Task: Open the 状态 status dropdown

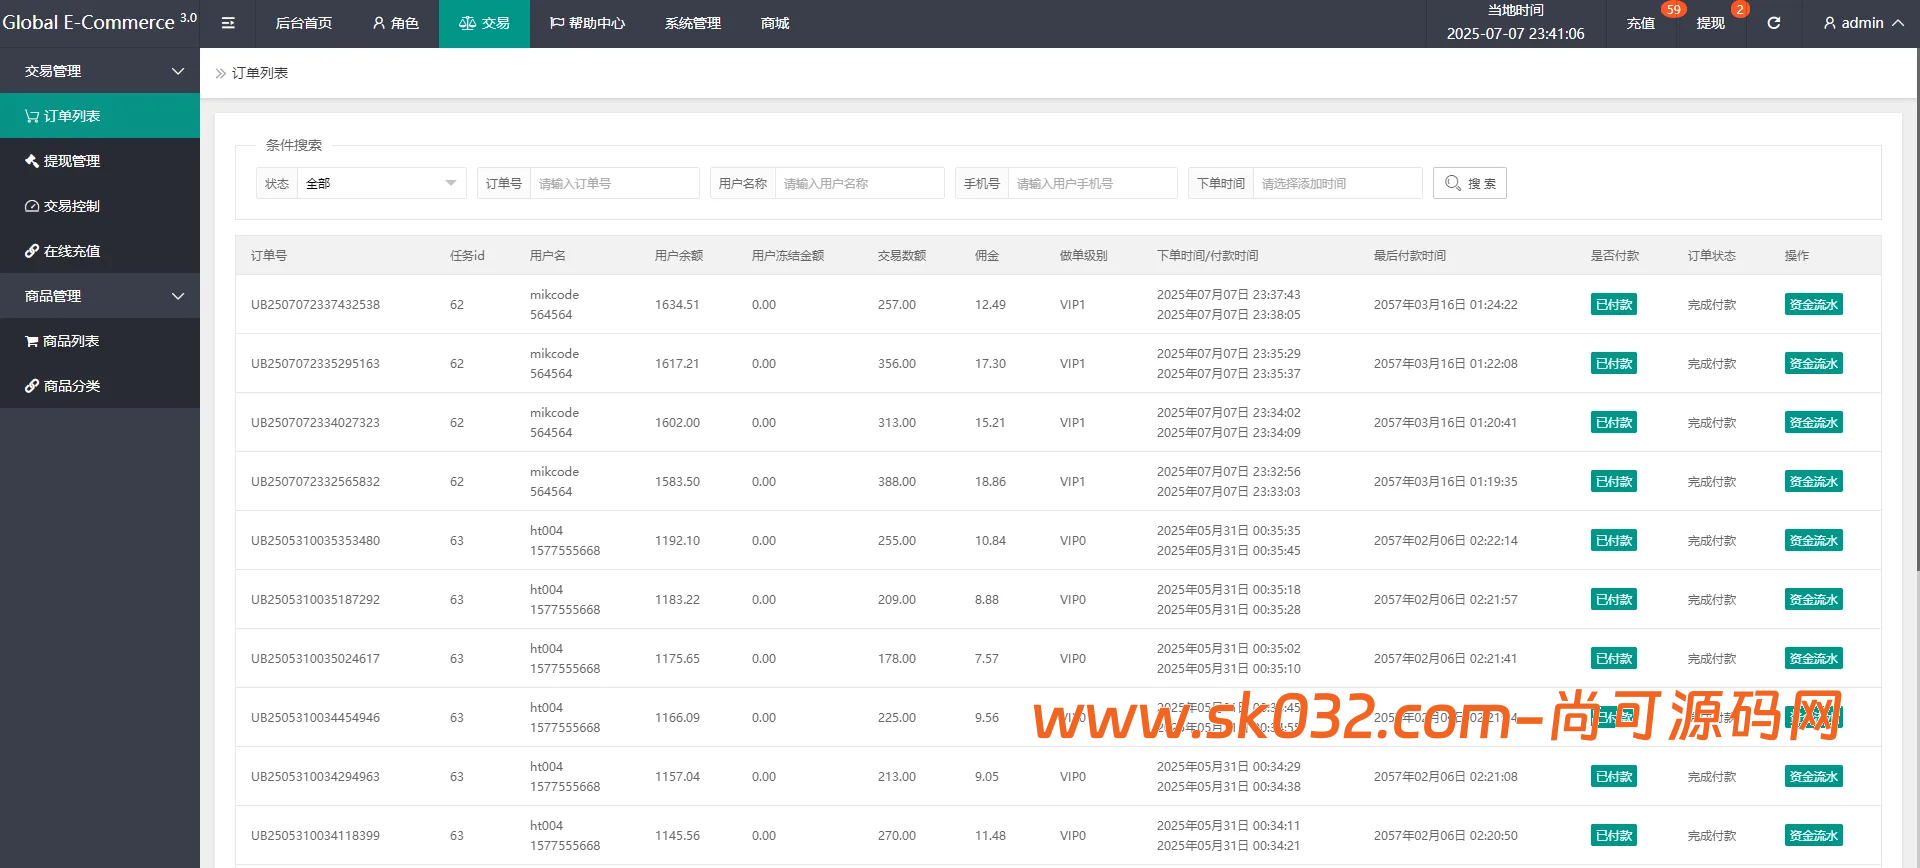Action: [380, 183]
